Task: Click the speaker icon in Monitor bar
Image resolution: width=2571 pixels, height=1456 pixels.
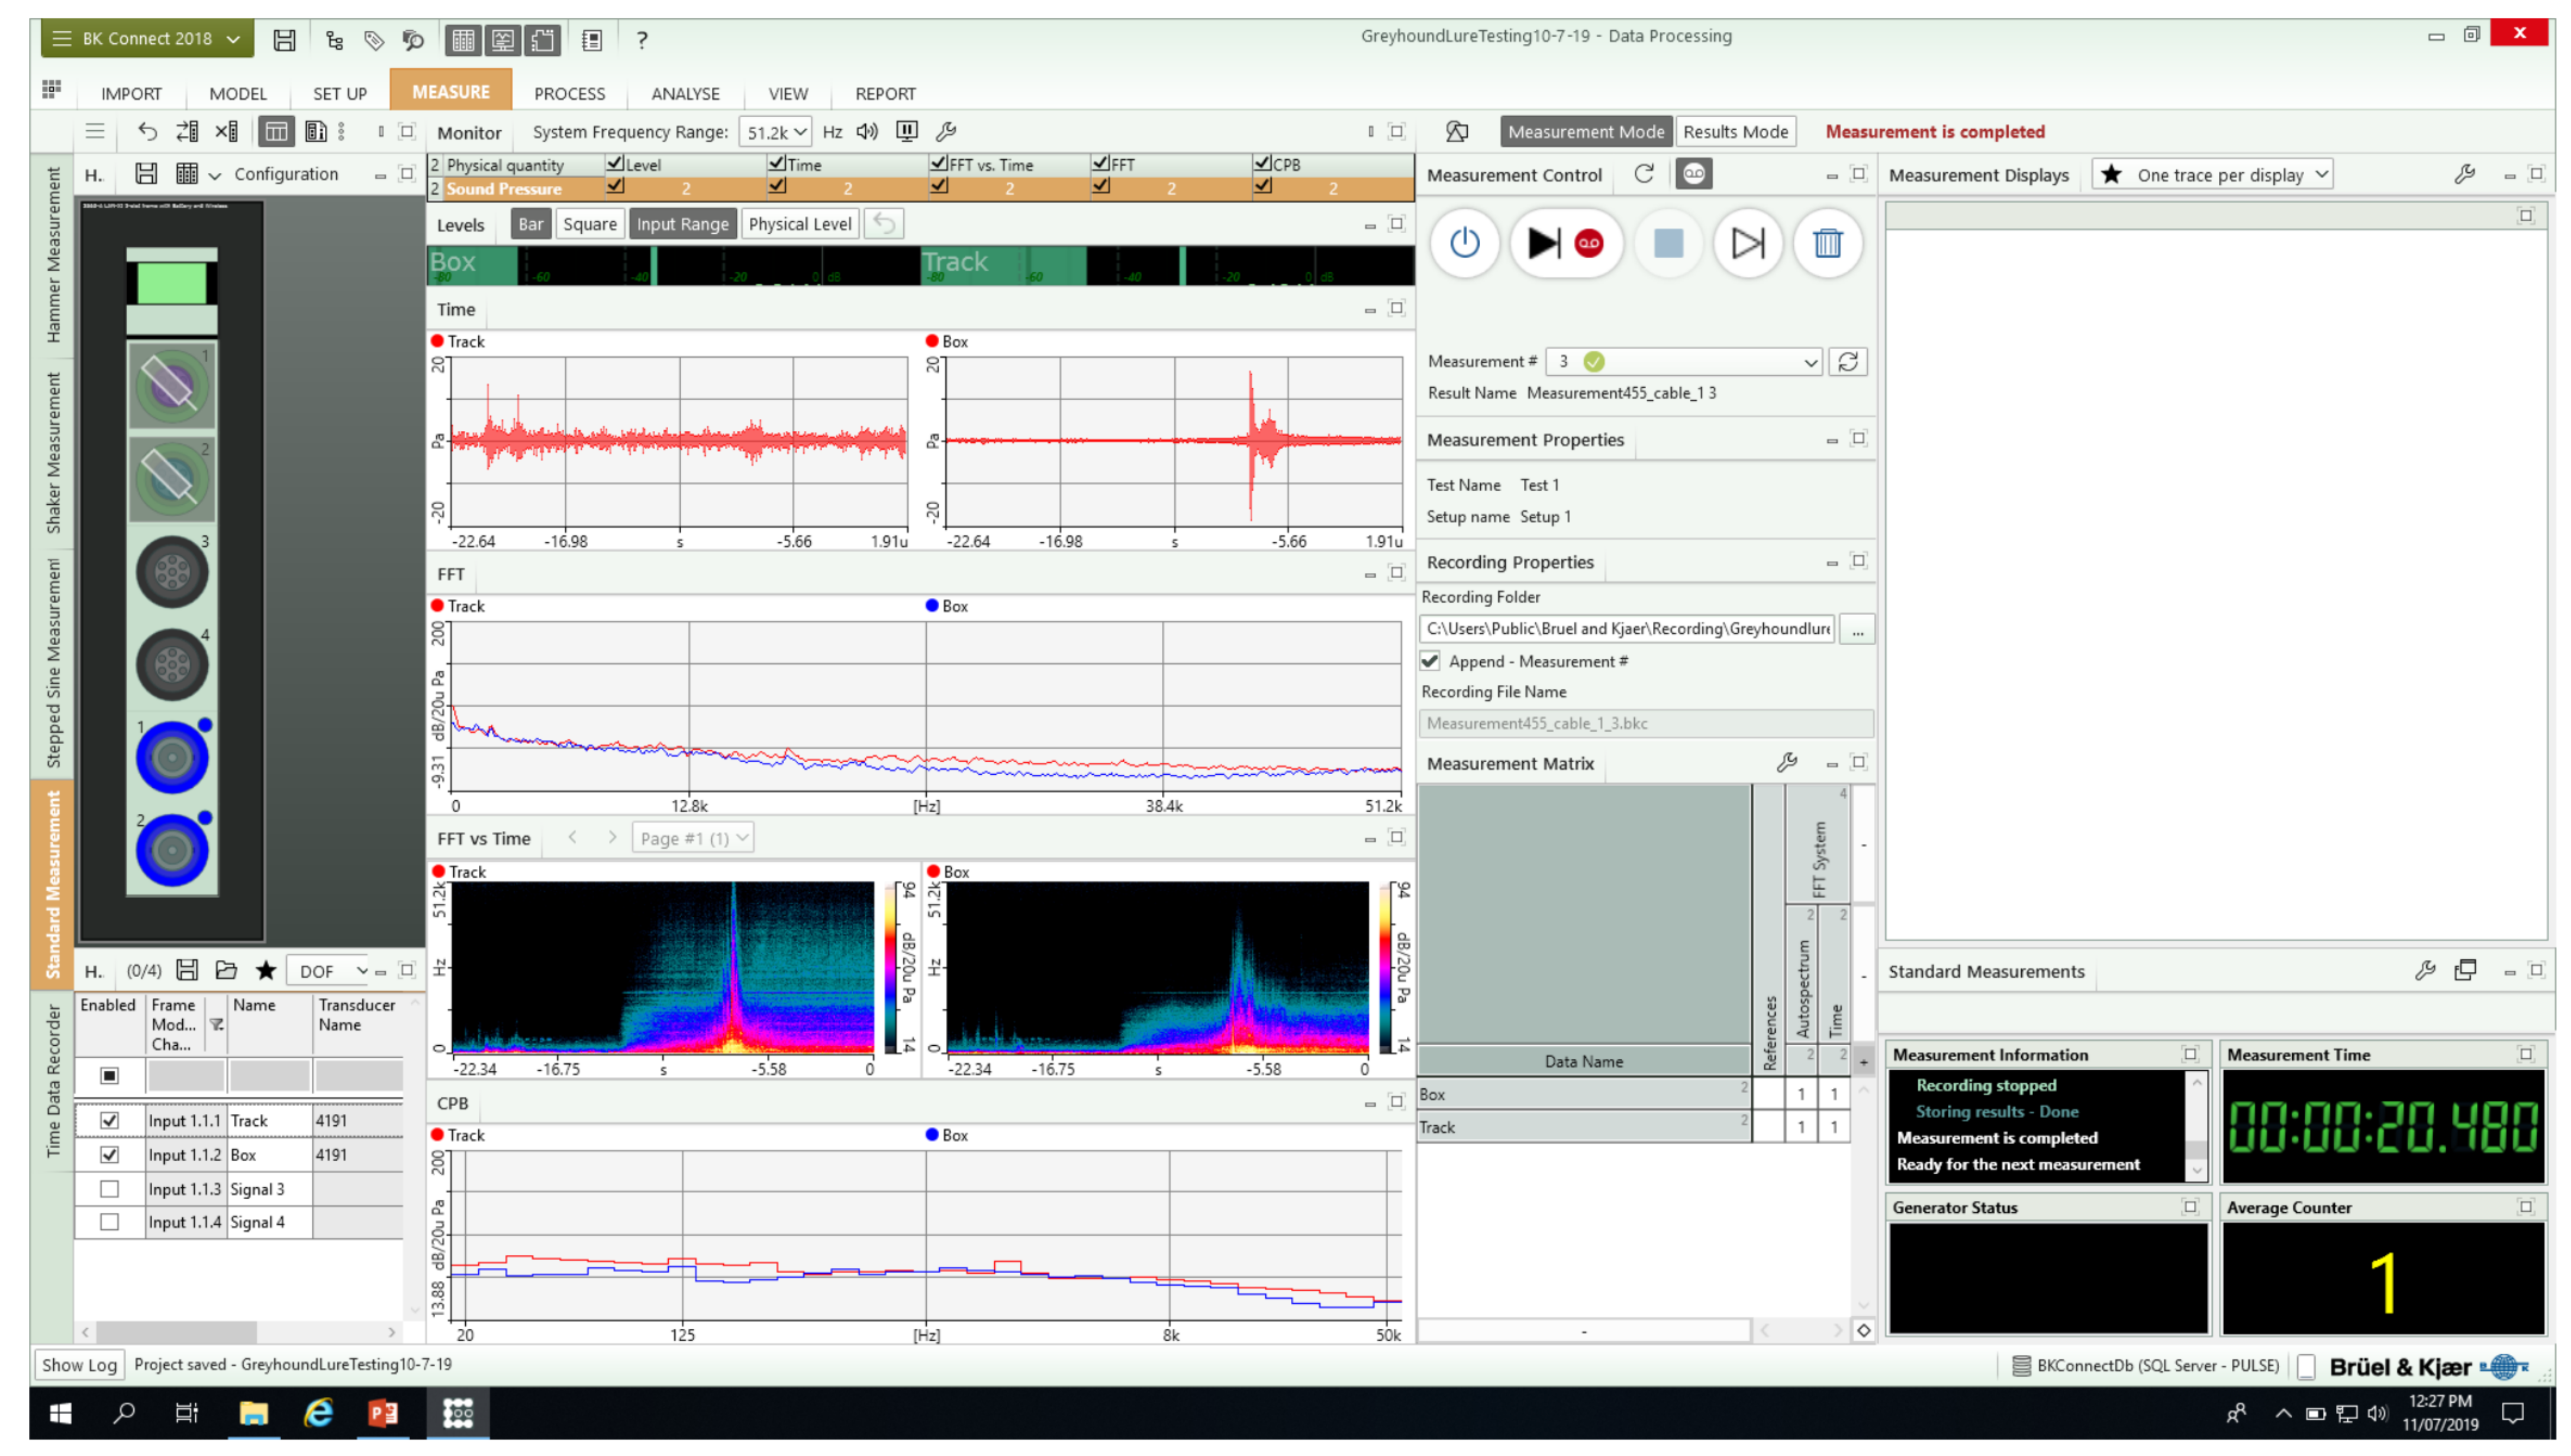Action: point(867,132)
